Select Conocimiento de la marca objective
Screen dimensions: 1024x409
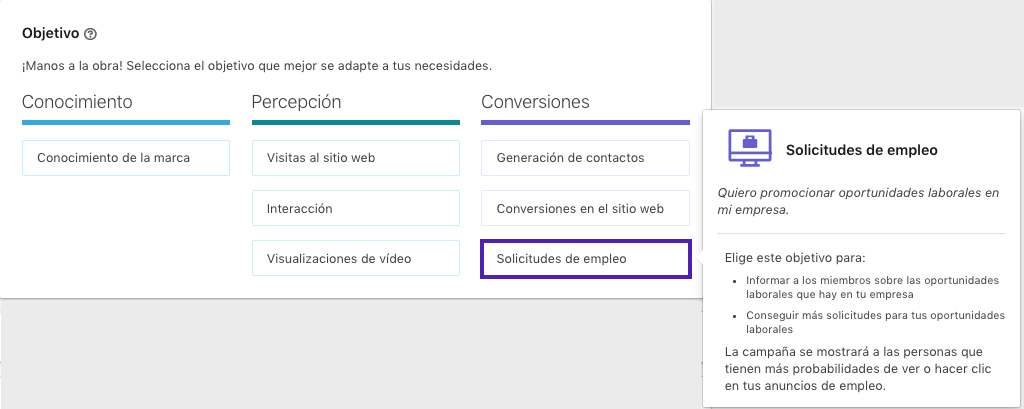(x=126, y=157)
